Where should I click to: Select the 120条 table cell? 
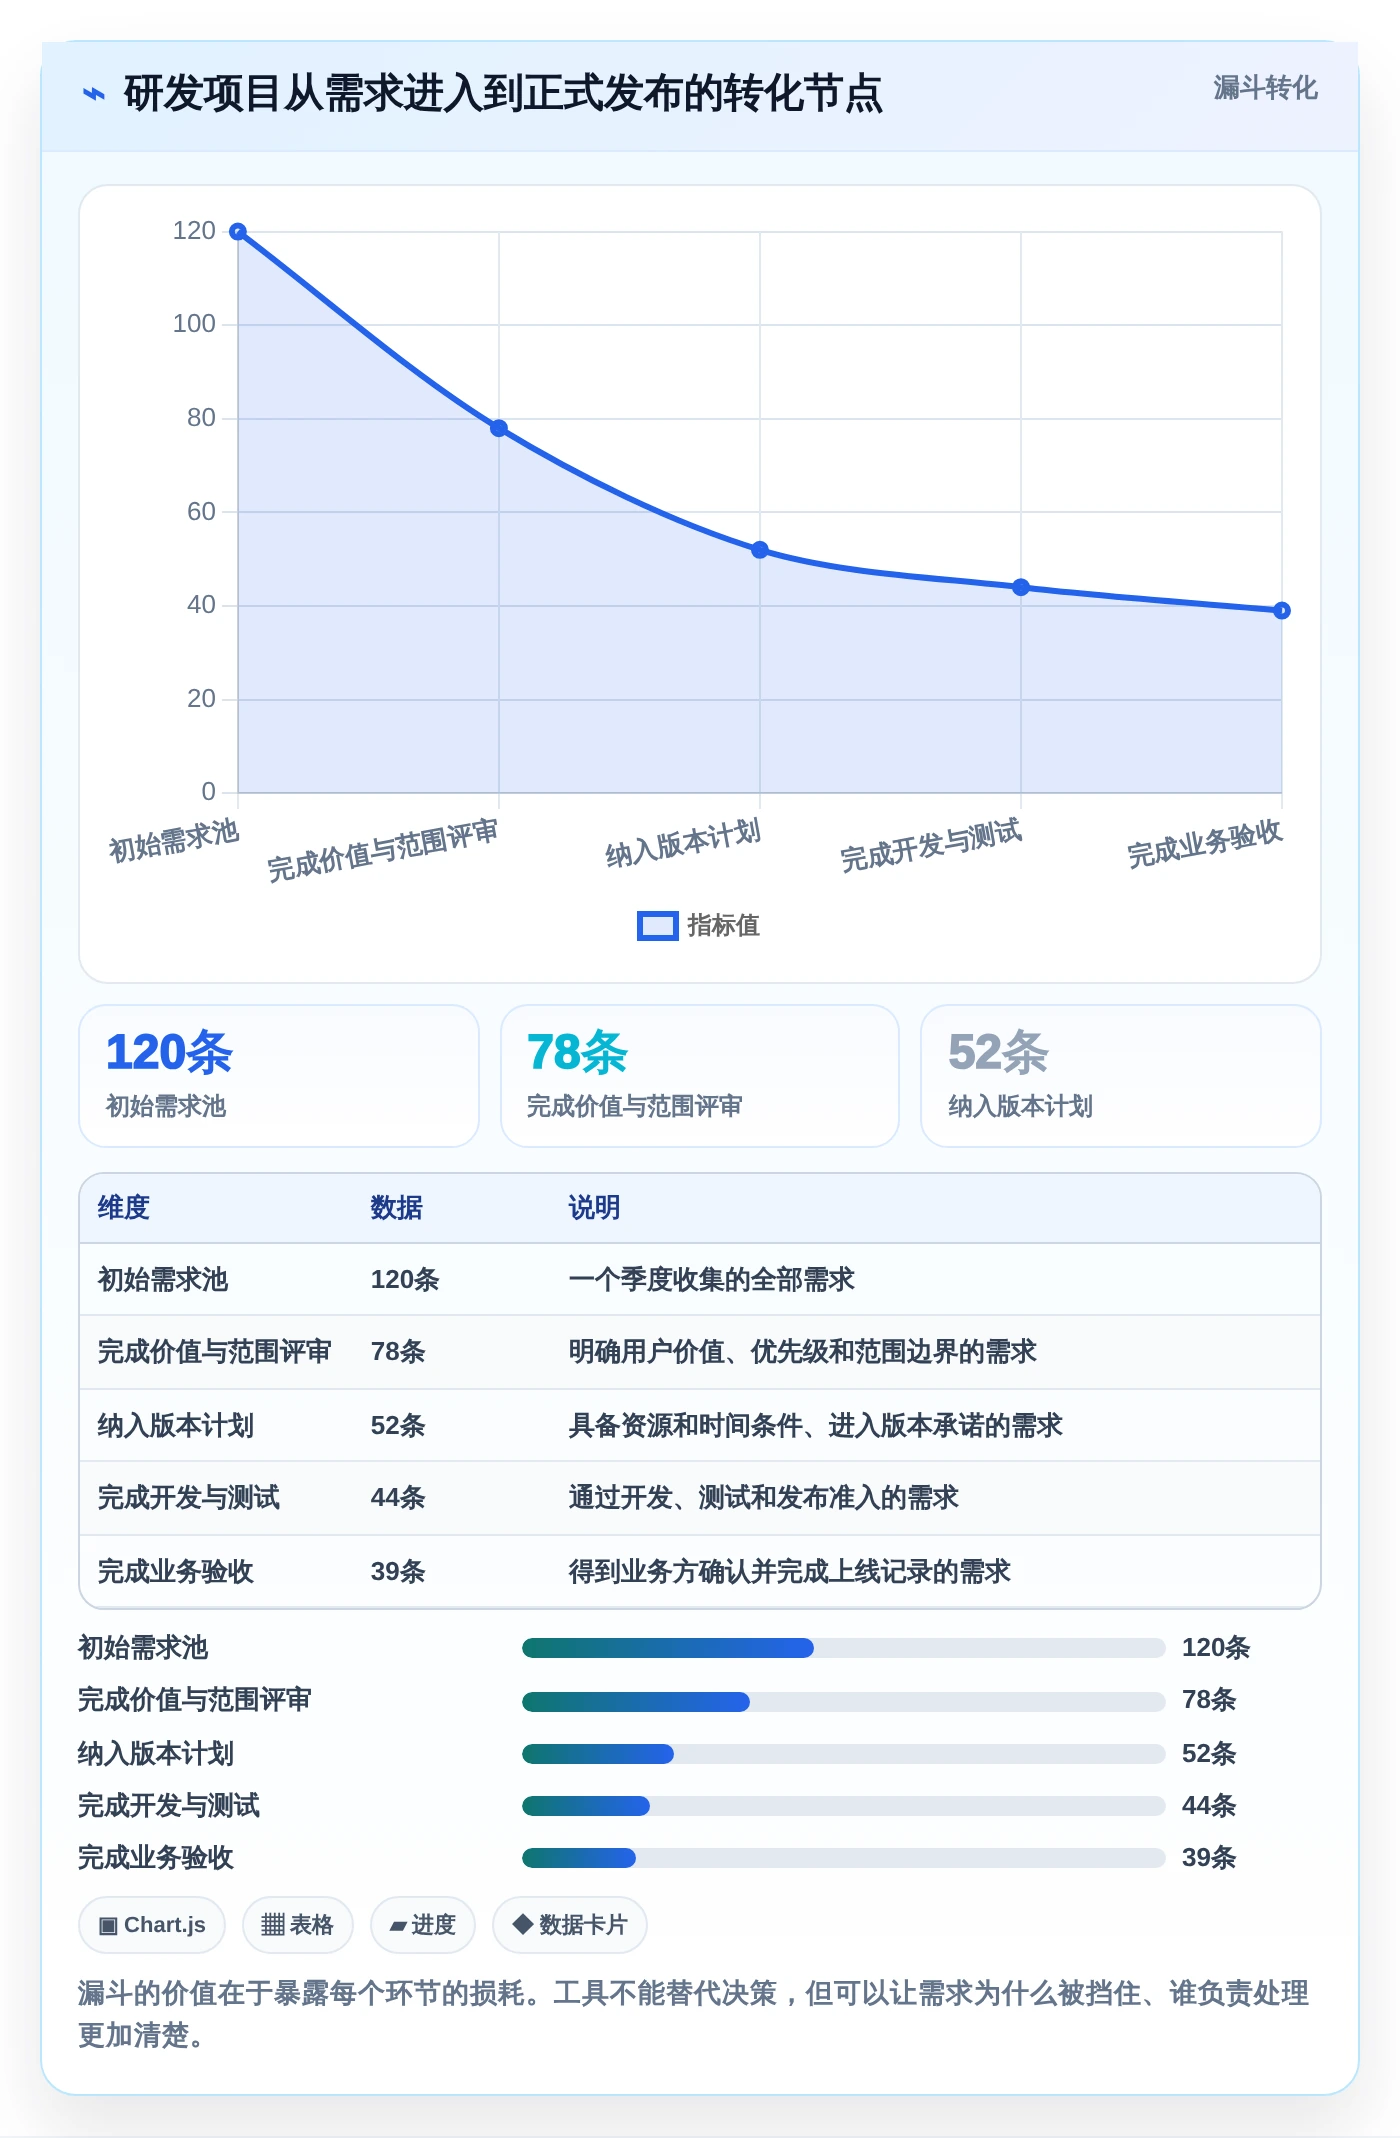405,1280
